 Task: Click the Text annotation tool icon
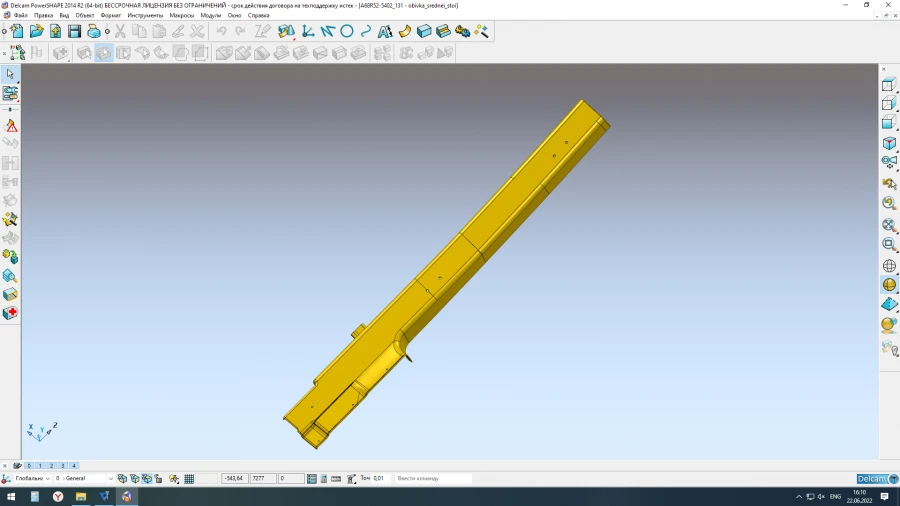pyautogui.click(x=385, y=32)
